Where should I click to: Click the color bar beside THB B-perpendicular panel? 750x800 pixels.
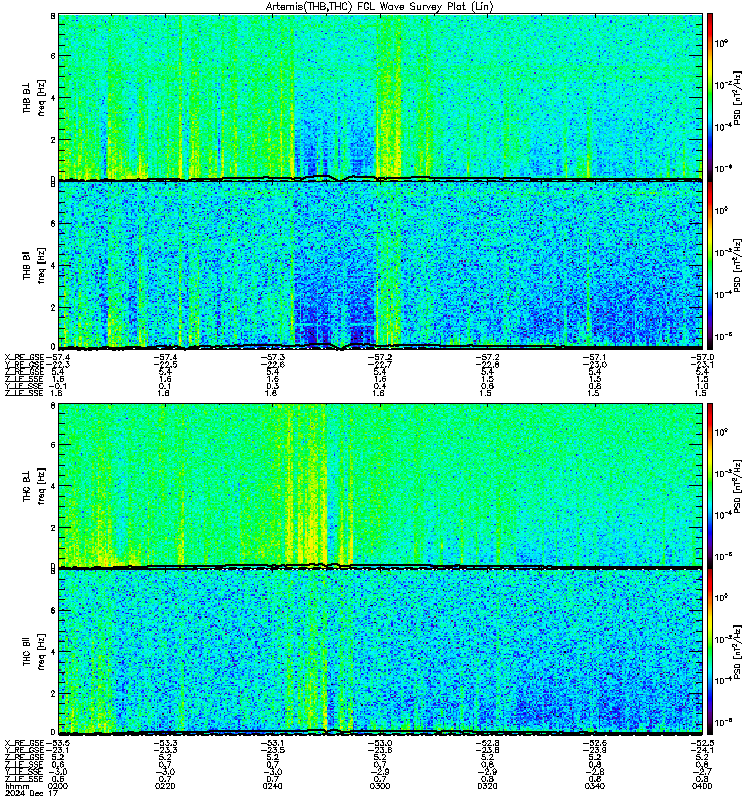pos(709,97)
